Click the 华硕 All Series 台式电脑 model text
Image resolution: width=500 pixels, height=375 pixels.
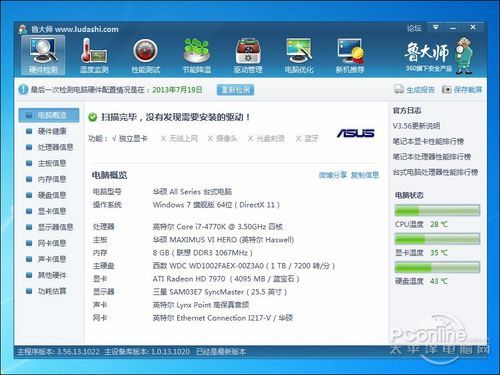pos(192,192)
